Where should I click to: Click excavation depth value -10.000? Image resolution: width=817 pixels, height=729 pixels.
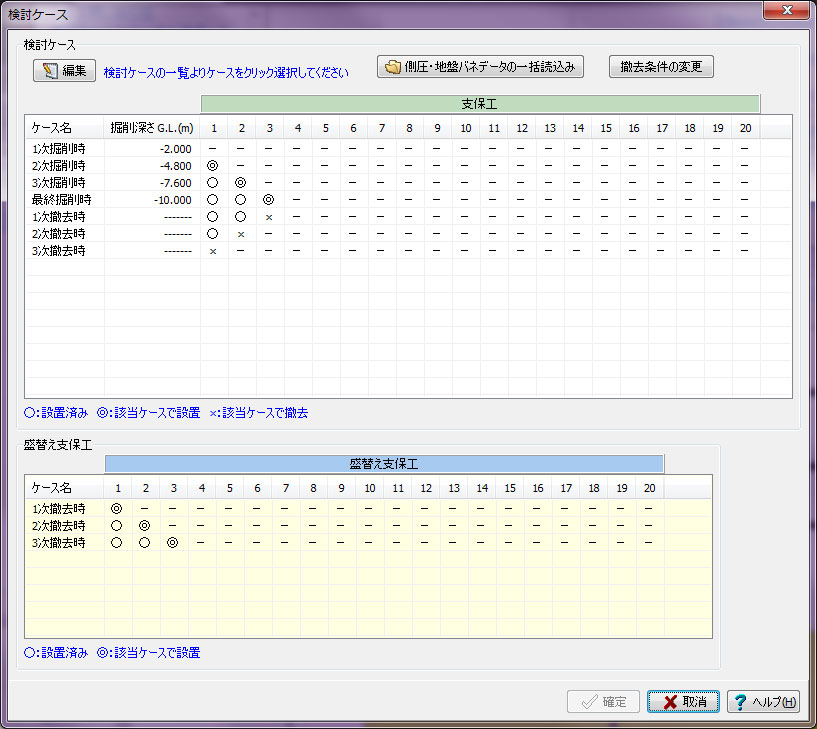pyautogui.click(x=172, y=200)
